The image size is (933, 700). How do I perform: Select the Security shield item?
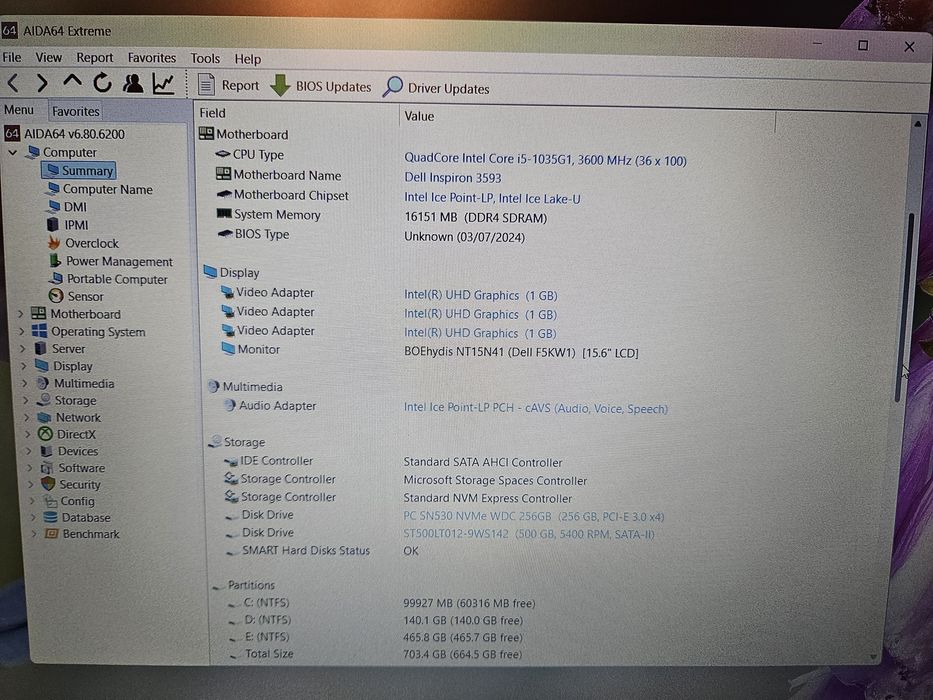pos(71,485)
